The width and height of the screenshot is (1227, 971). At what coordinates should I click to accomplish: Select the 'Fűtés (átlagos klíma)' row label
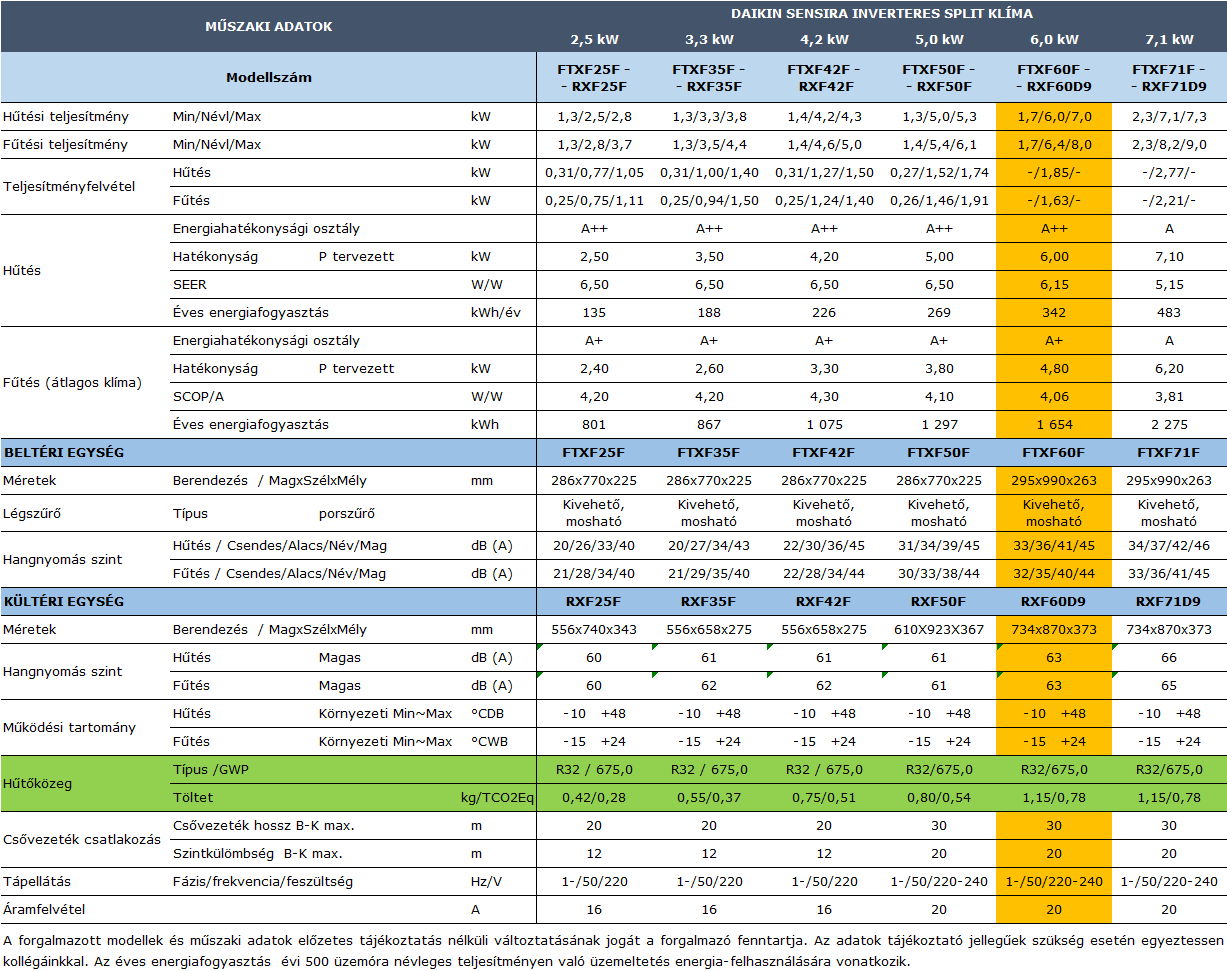pyautogui.click(x=72, y=382)
